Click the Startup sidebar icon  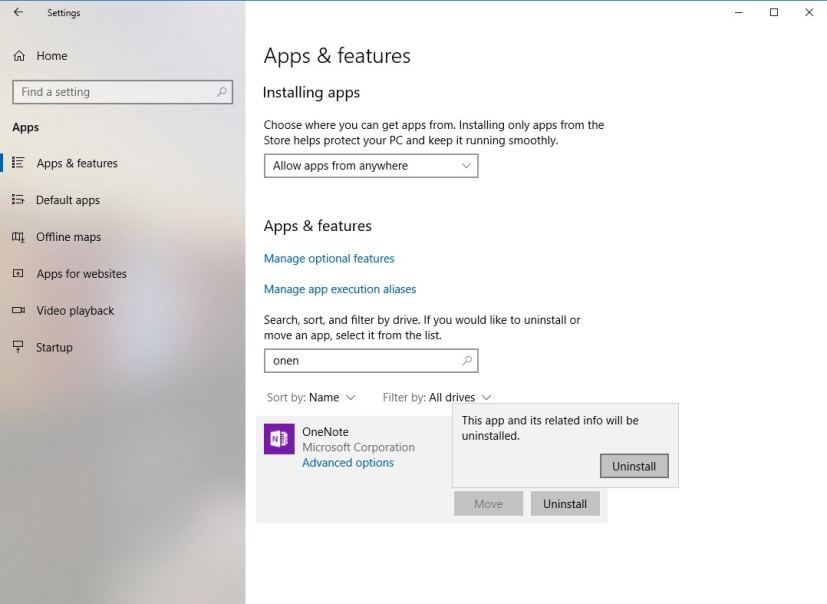[x=20, y=347]
